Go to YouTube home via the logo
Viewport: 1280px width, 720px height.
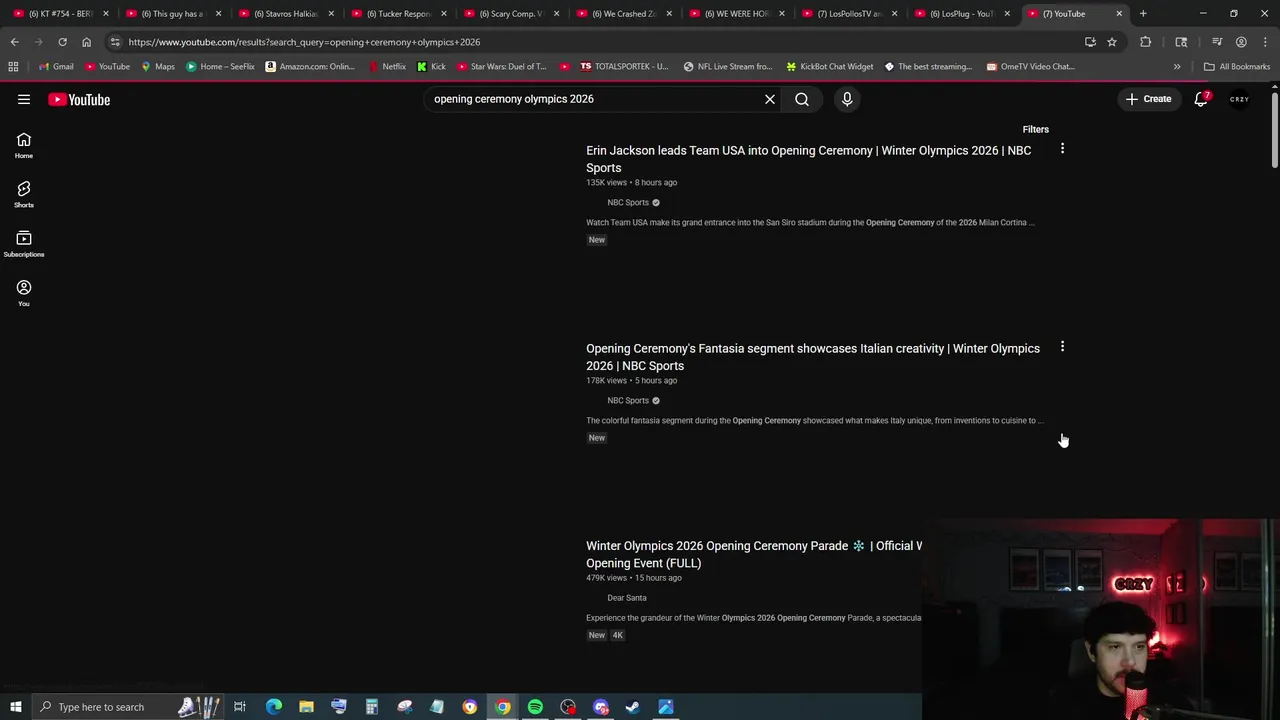coord(79,99)
